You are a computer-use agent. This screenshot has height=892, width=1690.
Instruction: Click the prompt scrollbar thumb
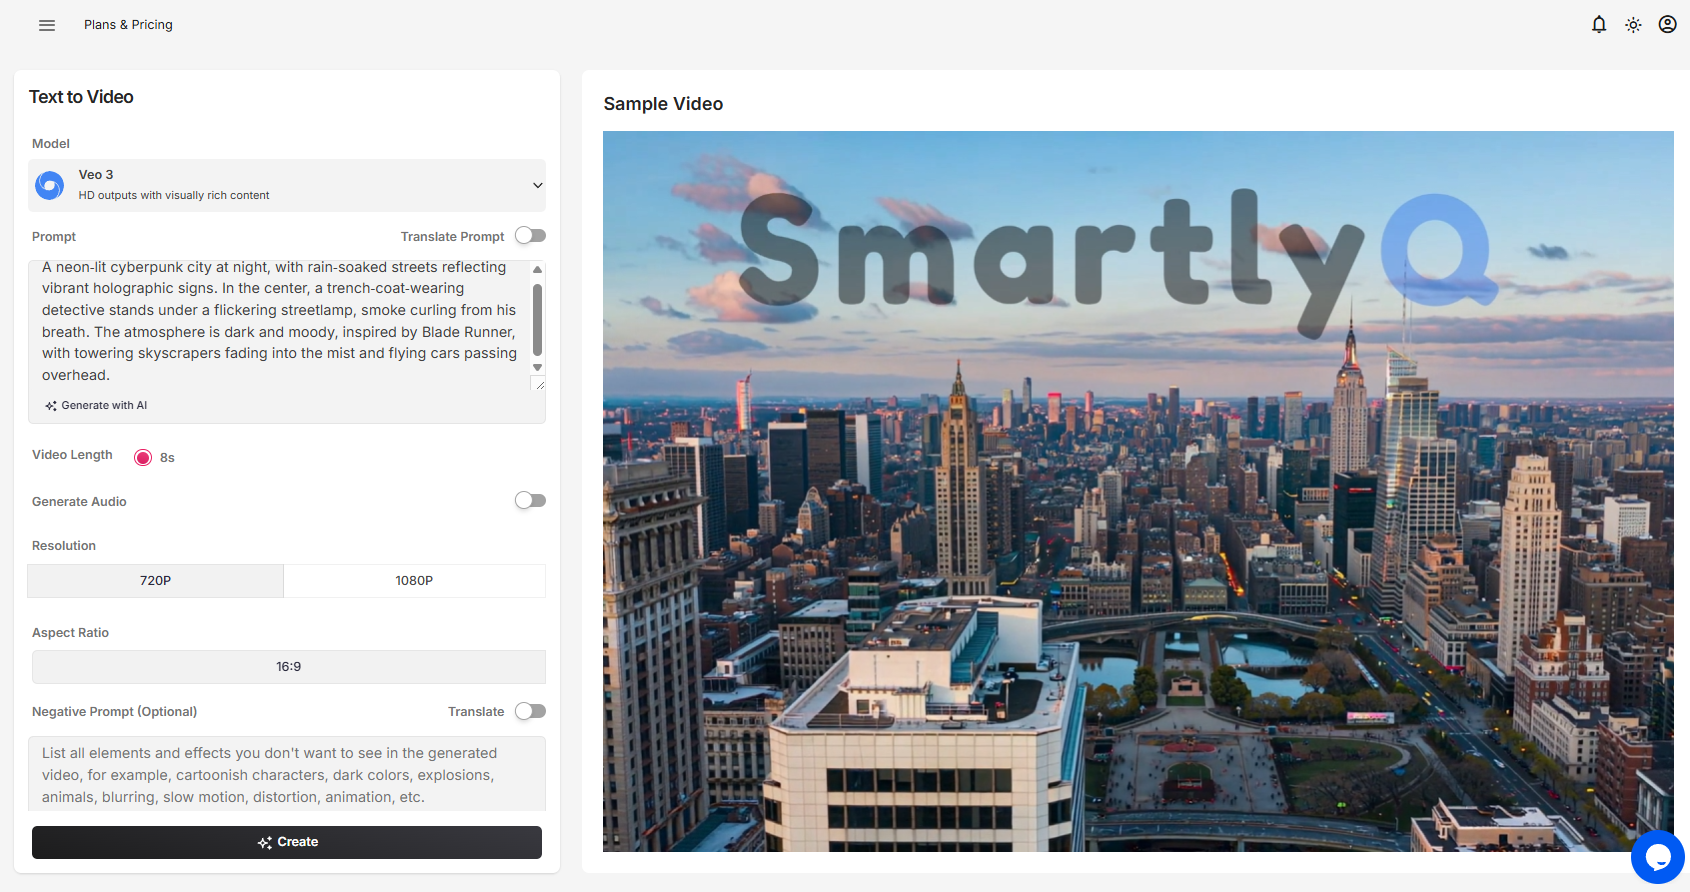[x=537, y=319]
